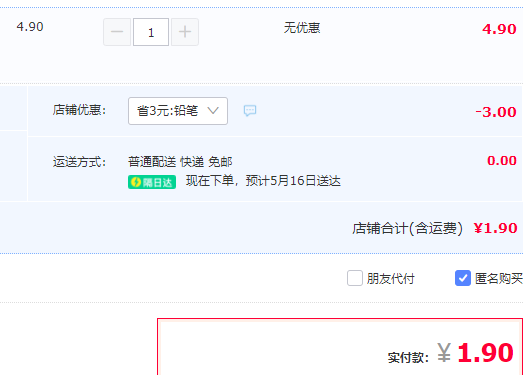
Task: Click 现在下单，预计5月16日送达 delivery estimate
Action: [x=263, y=181]
